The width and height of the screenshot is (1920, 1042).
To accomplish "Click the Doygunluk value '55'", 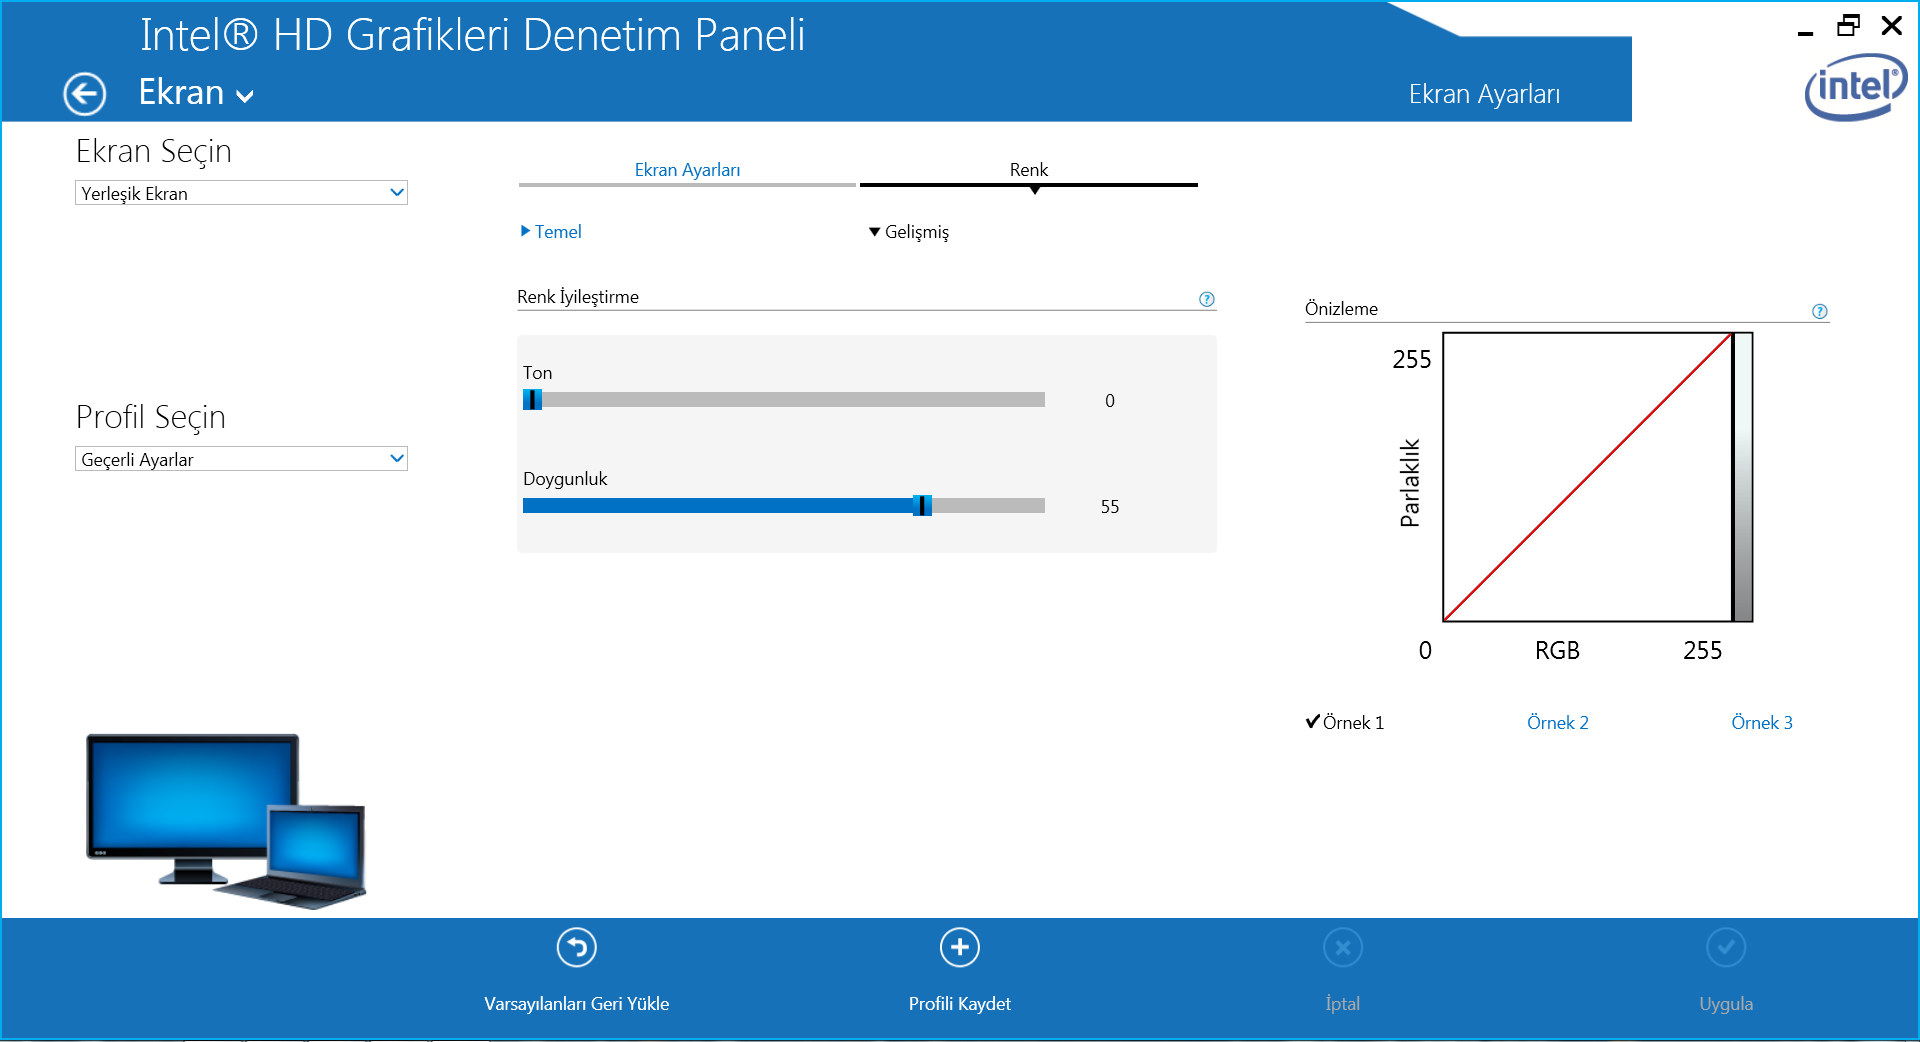I will coord(1110,507).
